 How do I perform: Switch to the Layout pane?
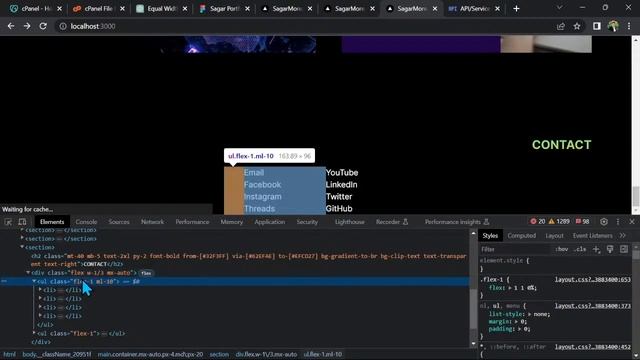(554, 236)
